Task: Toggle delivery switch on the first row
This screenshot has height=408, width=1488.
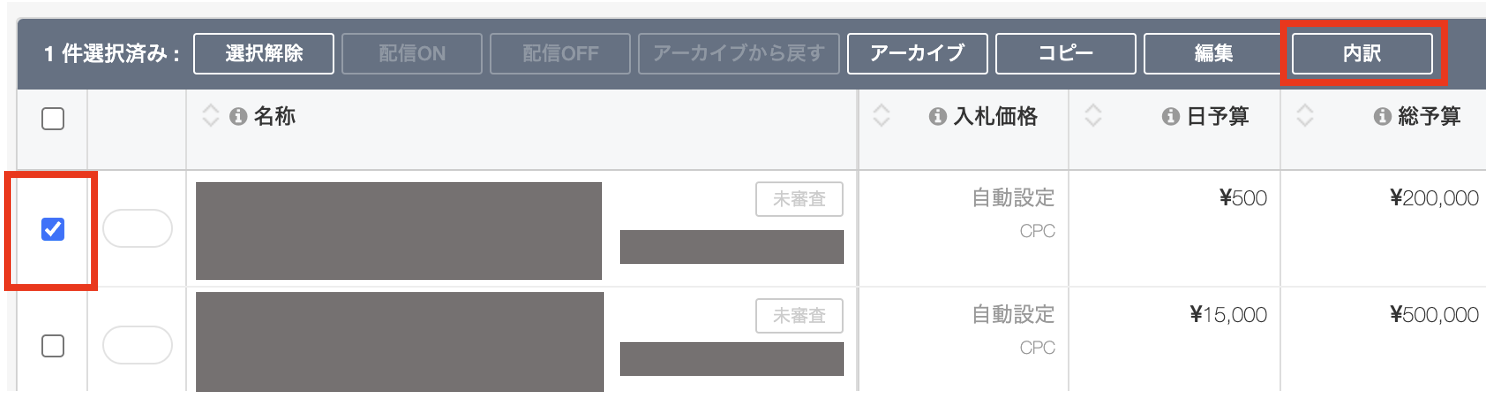Action: [137, 229]
